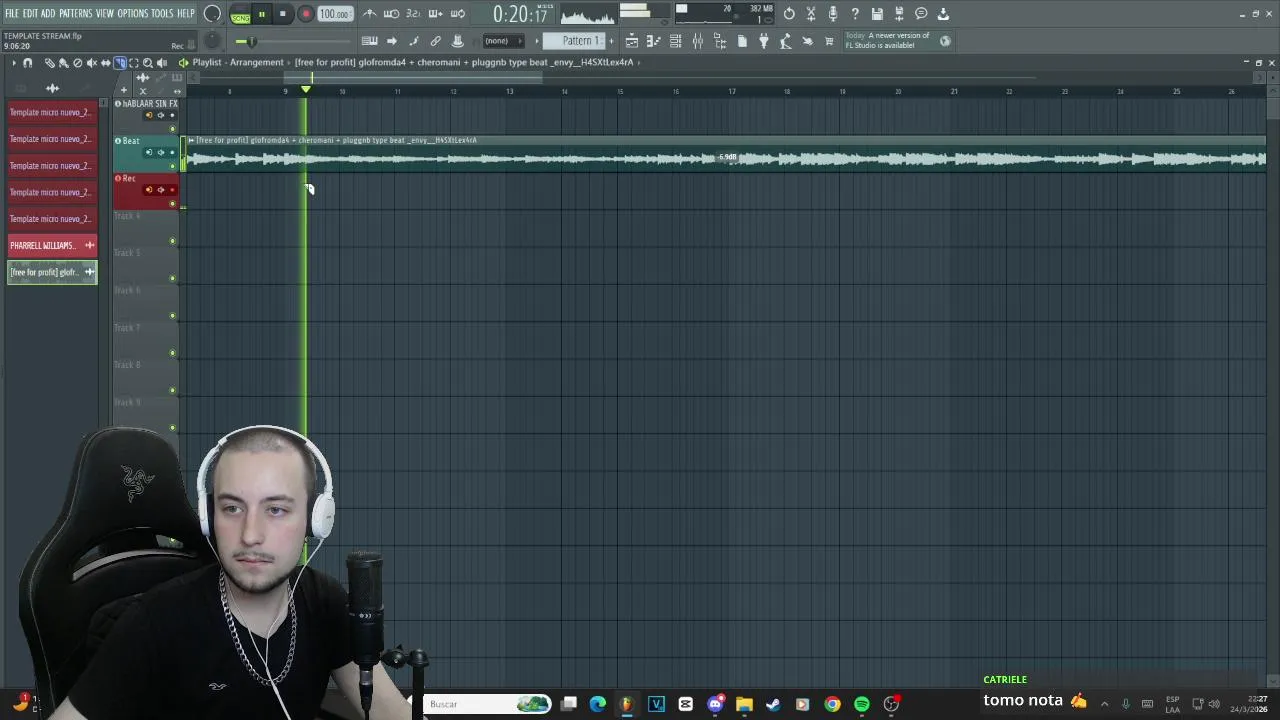Open playlist options menu arrow
This screenshot has height=720, width=1280.
coord(12,63)
